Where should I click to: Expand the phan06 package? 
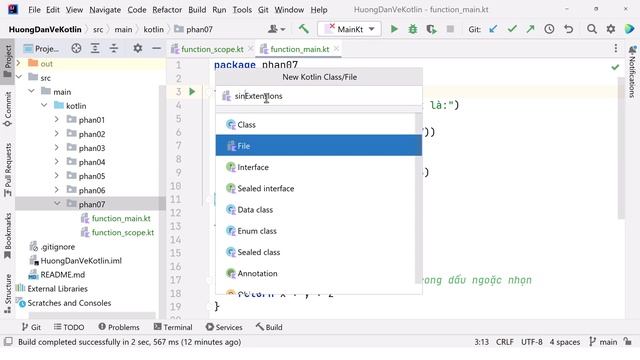(57, 190)
